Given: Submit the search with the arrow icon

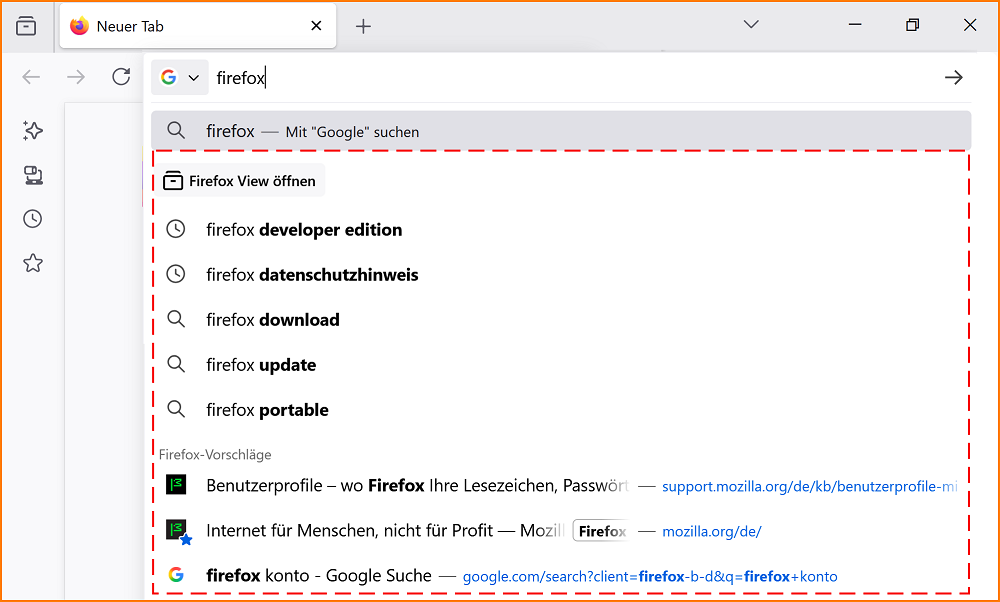Looking at the screenshot, I should [952, 76].
